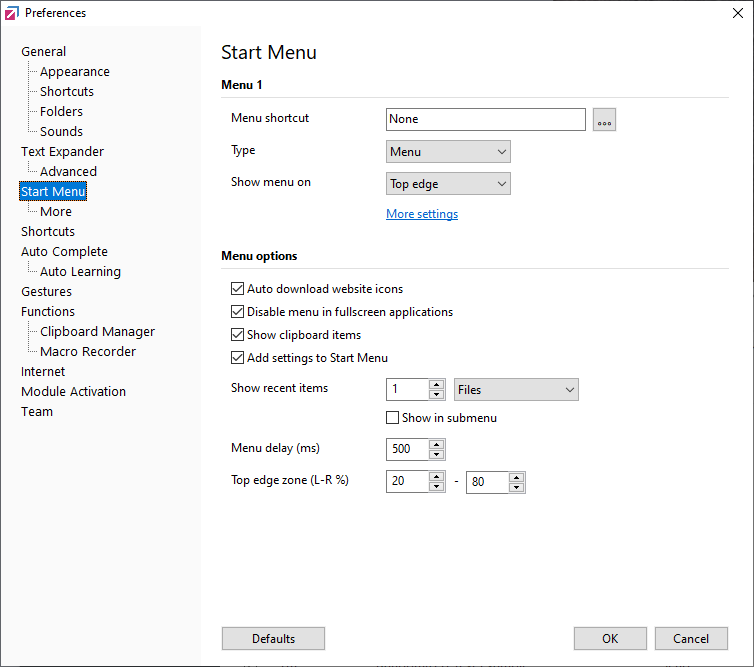The image size is (754, 667).
Task: Increase the Show recent items spinner value
Action: tap(436, 385)
